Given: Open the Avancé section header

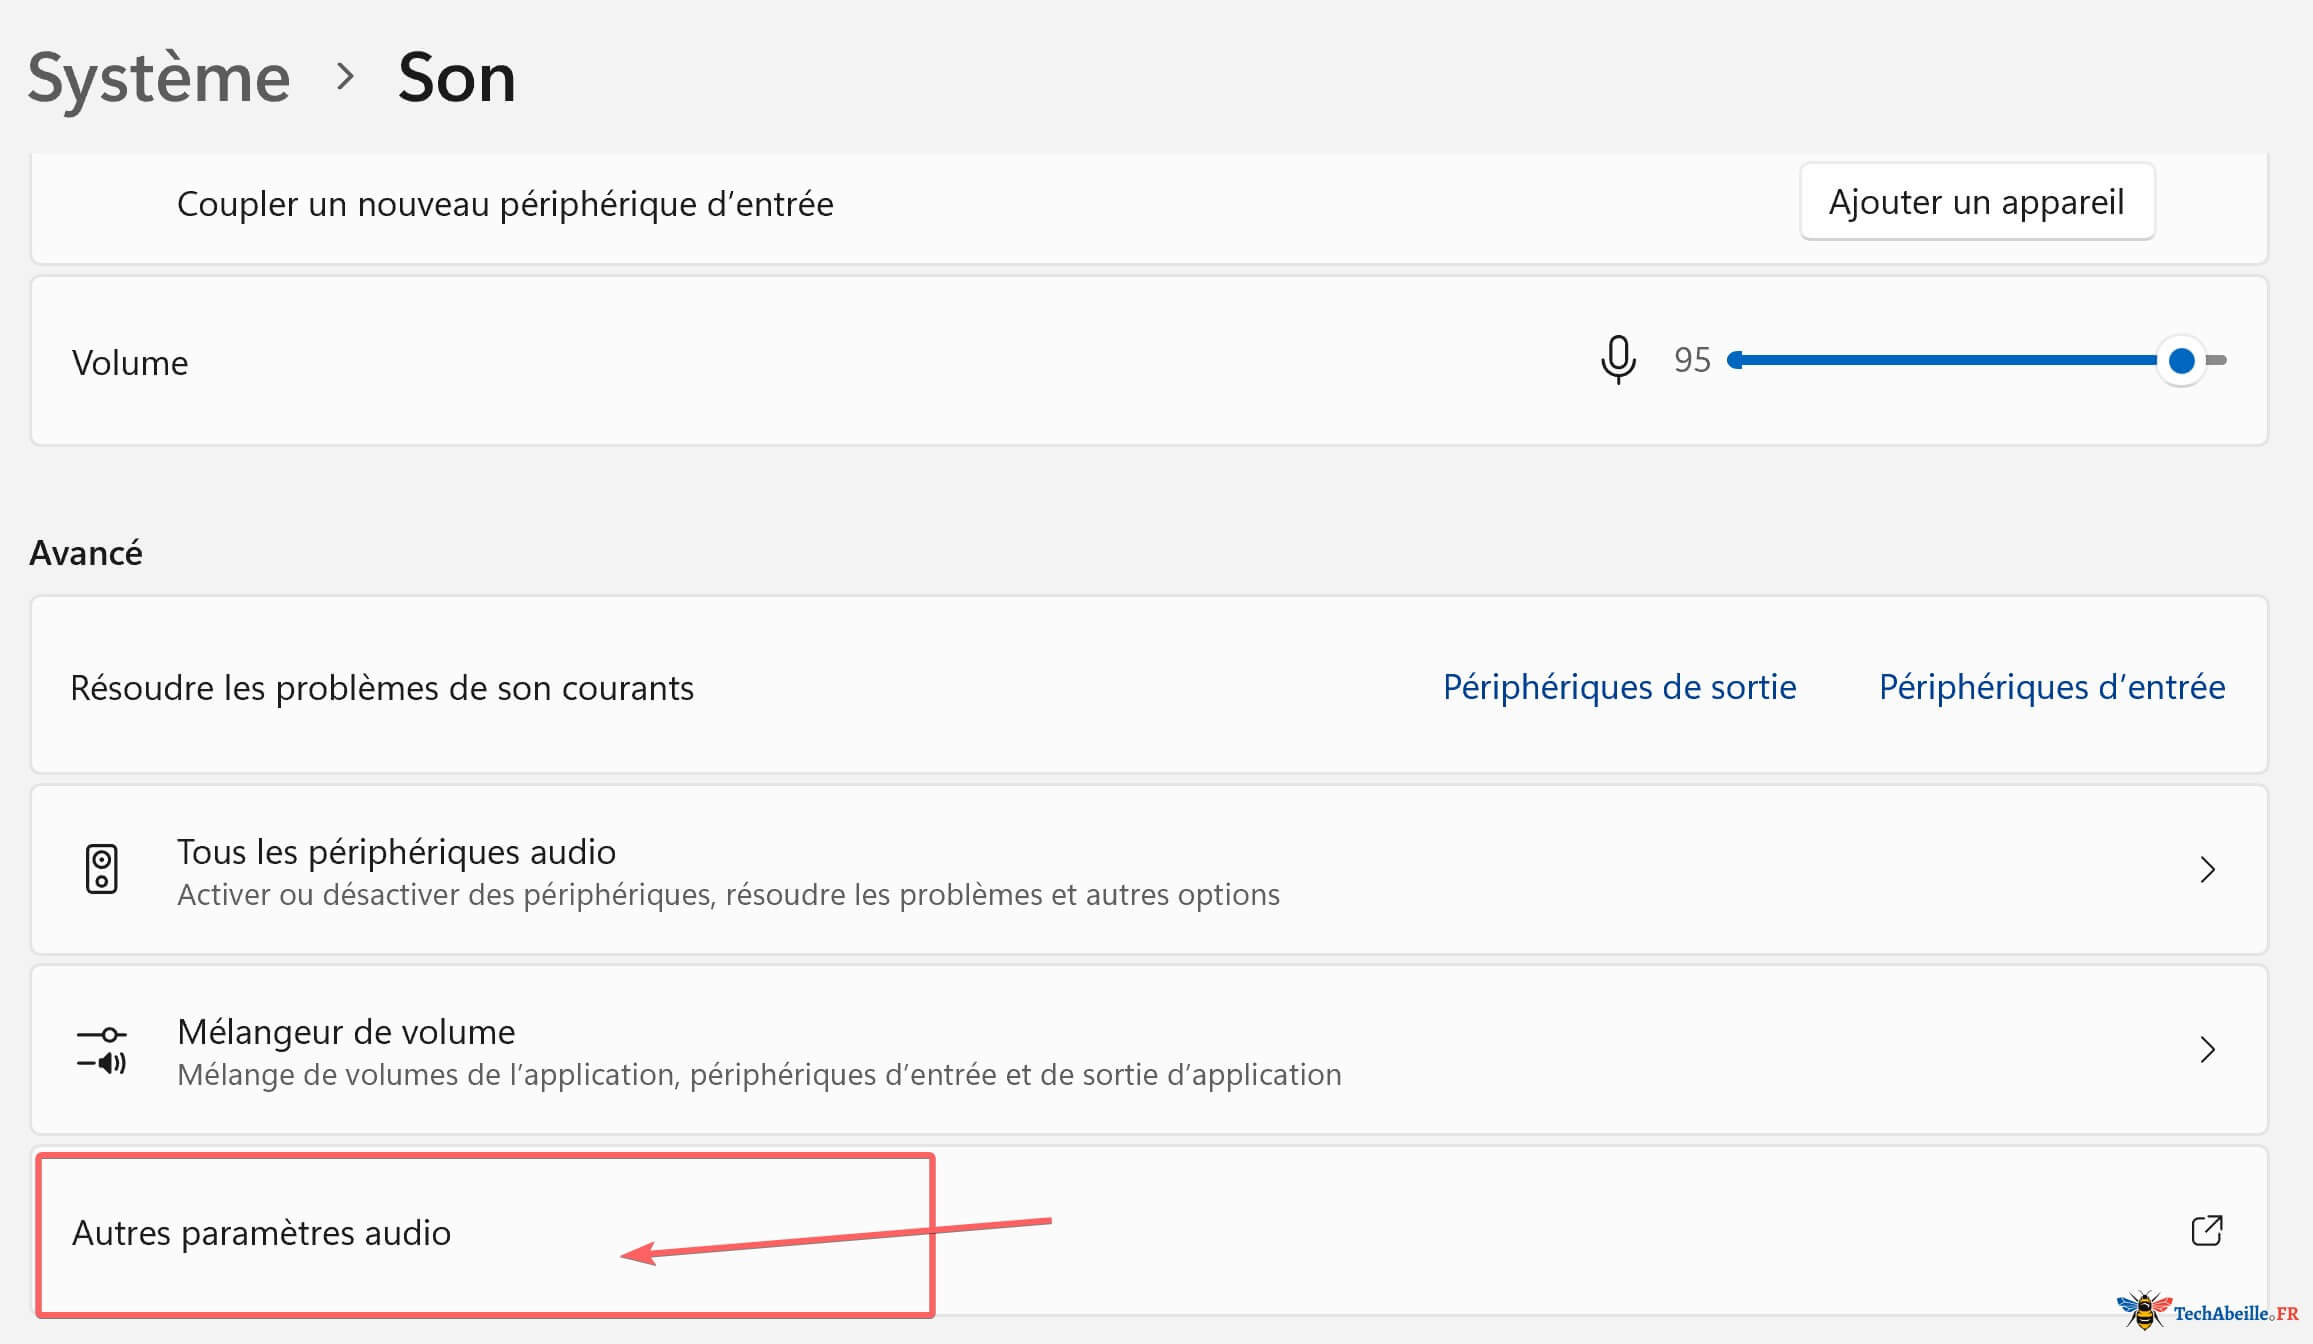Looking at the screenshot, I should click(85, 551).
